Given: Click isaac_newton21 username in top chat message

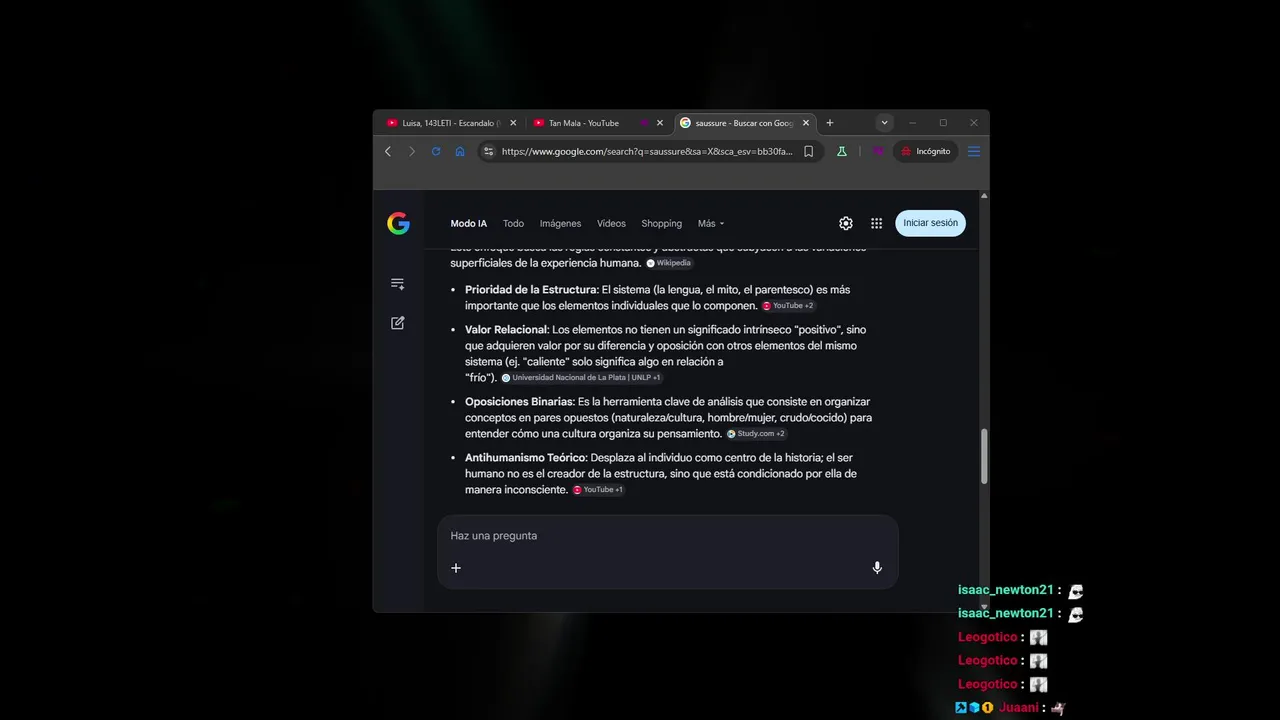Looking at the screenshot, I should point(1005,590).
